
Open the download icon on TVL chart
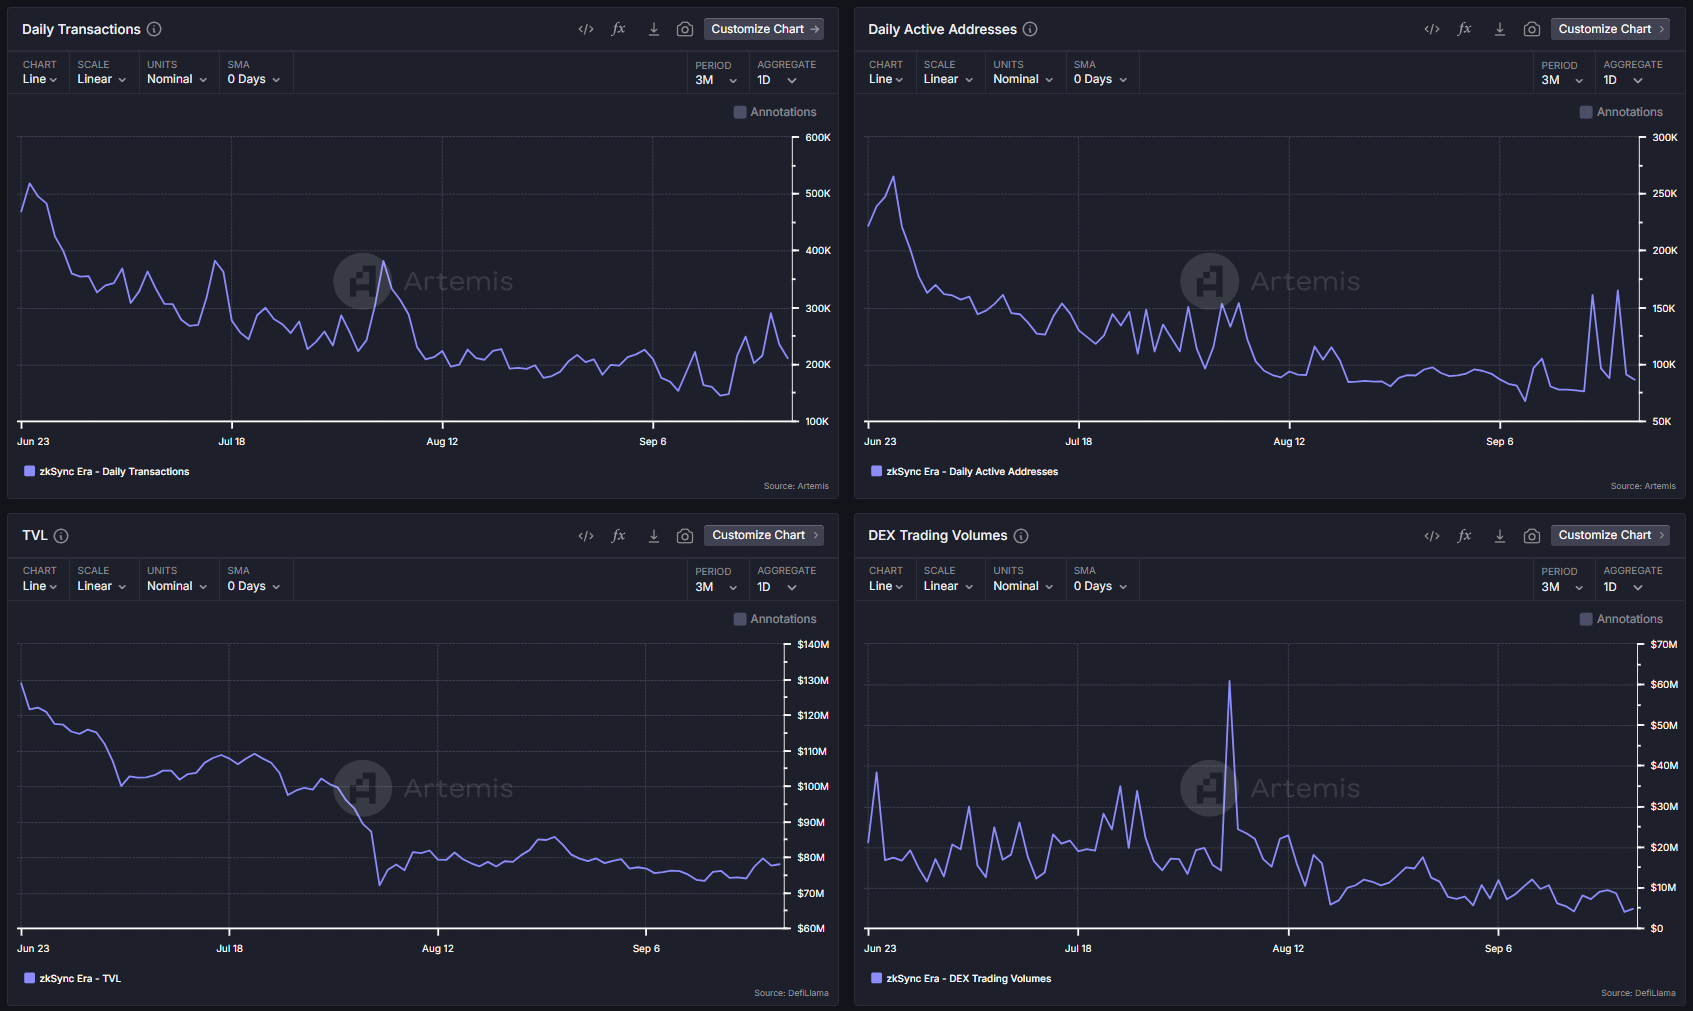click(x=653, y=536)
